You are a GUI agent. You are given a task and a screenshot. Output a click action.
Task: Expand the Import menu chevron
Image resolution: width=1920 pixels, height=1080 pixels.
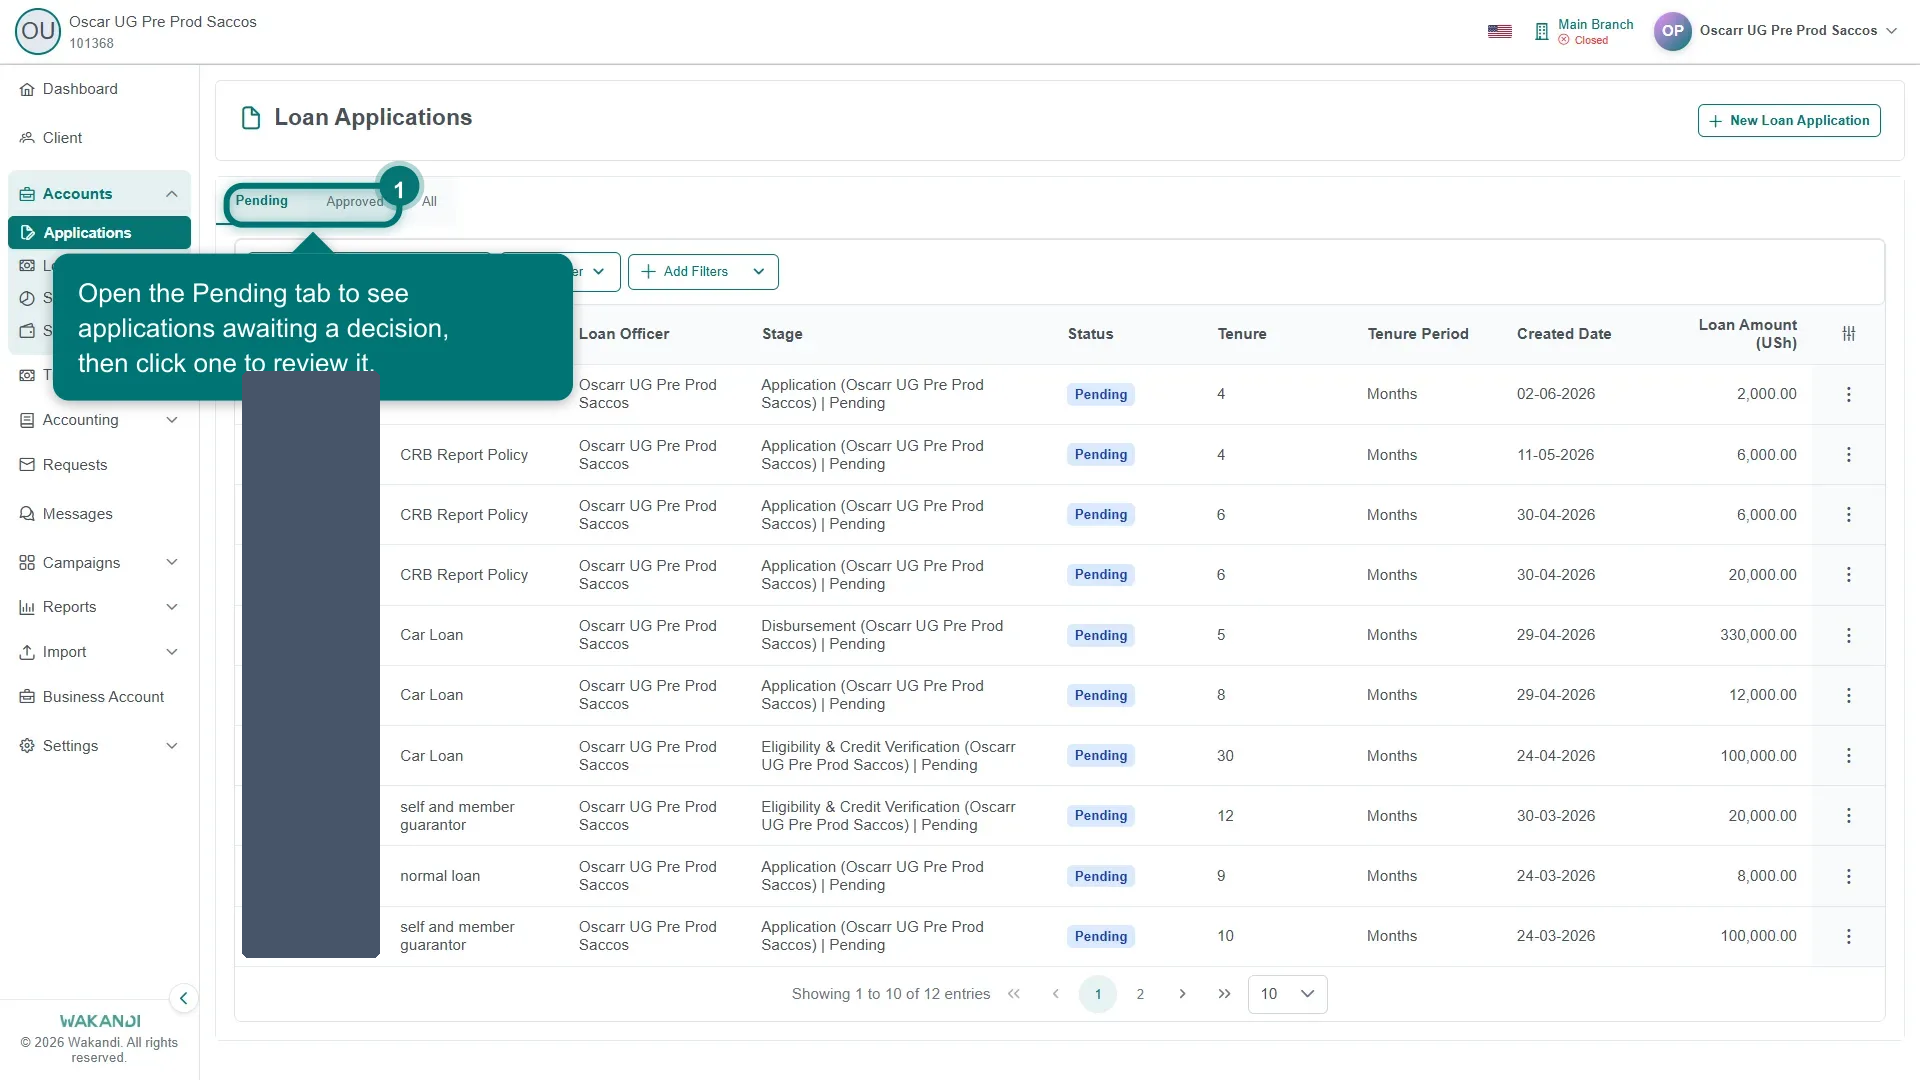[x=172, y=652]
